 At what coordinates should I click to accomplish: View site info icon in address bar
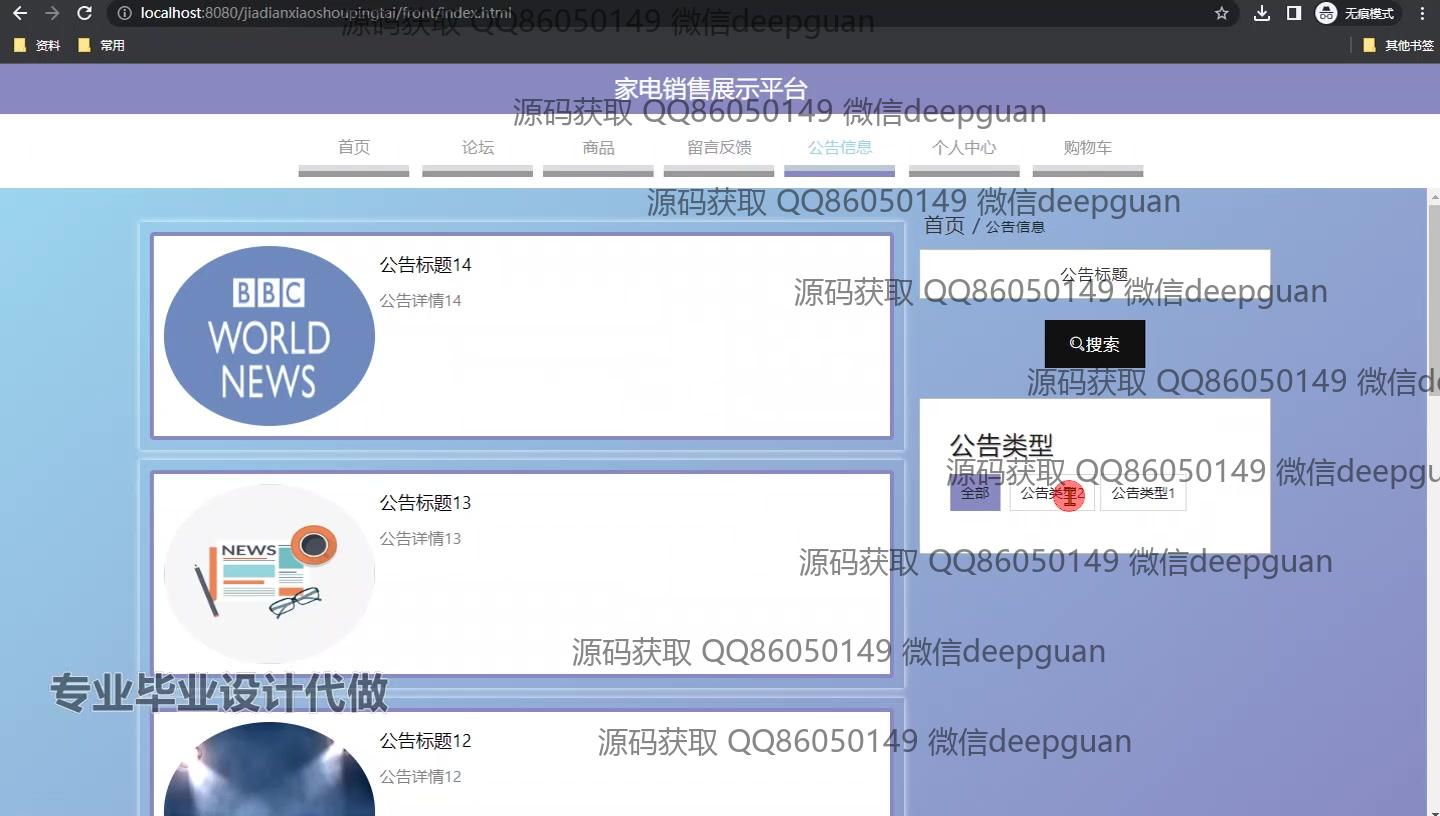[x=124, y=13]
